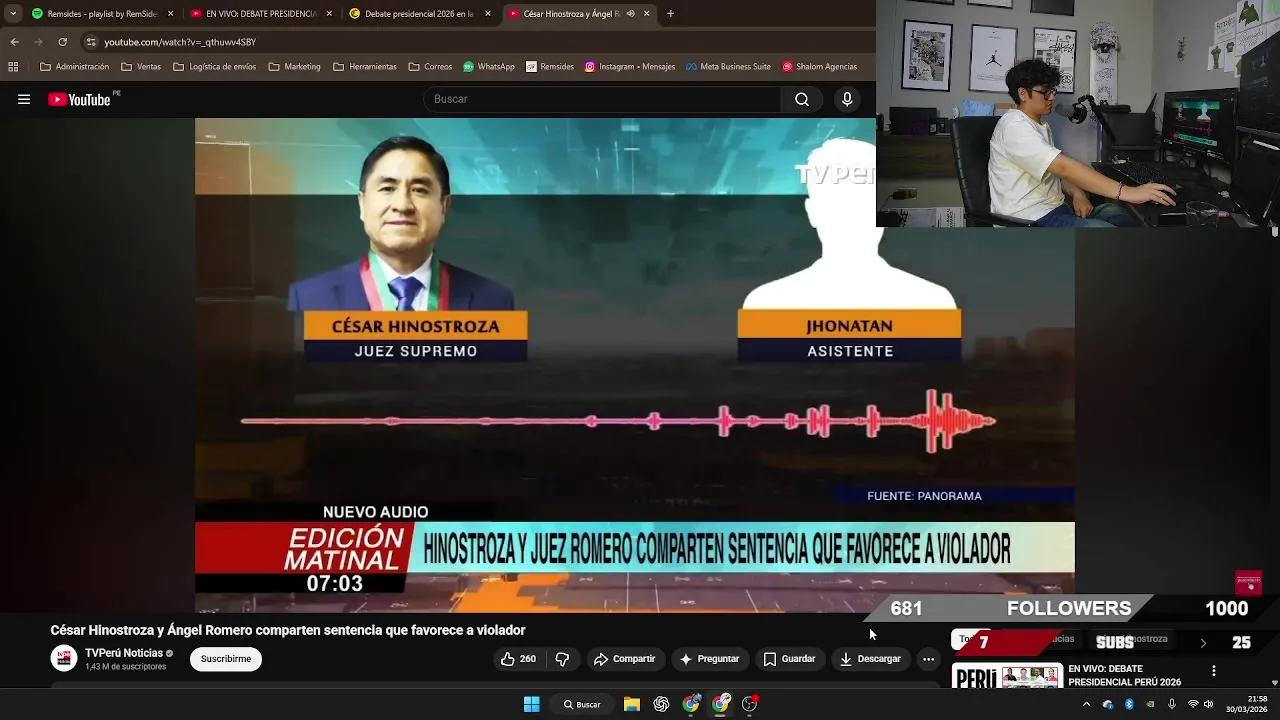Click the microphone icon in system tray
1280x720 pixels.
coord(1172,704)
